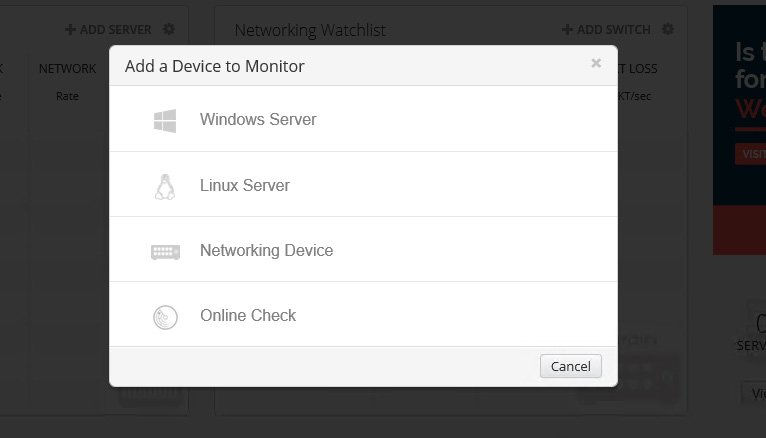Click the Windows logo icon
766x438 pixels.
(x=165, y=120)
